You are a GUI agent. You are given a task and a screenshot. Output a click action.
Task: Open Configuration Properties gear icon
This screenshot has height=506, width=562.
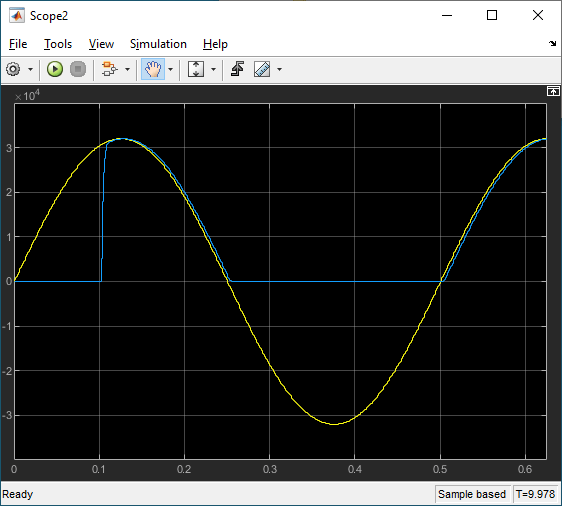(13, 69)
